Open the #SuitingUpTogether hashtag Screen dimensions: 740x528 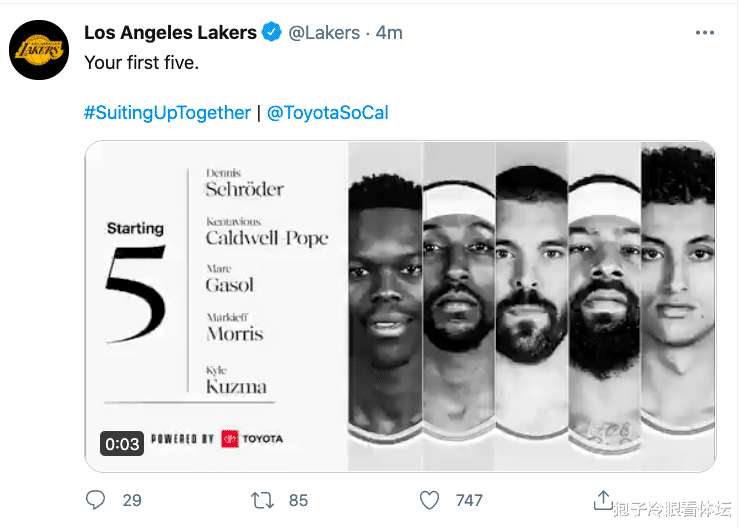pos(167,113)
